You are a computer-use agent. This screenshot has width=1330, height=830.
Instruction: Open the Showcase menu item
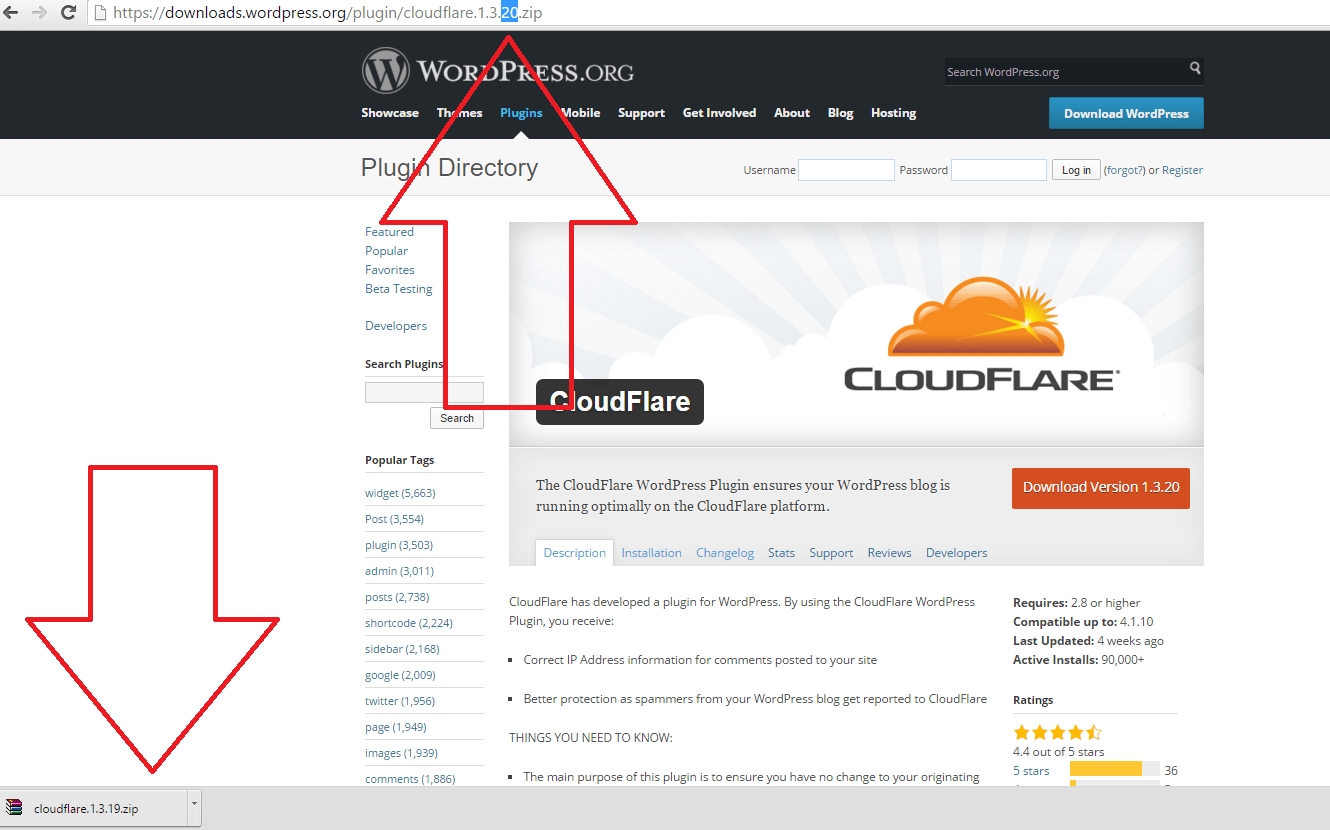click(x=390, y=113)
